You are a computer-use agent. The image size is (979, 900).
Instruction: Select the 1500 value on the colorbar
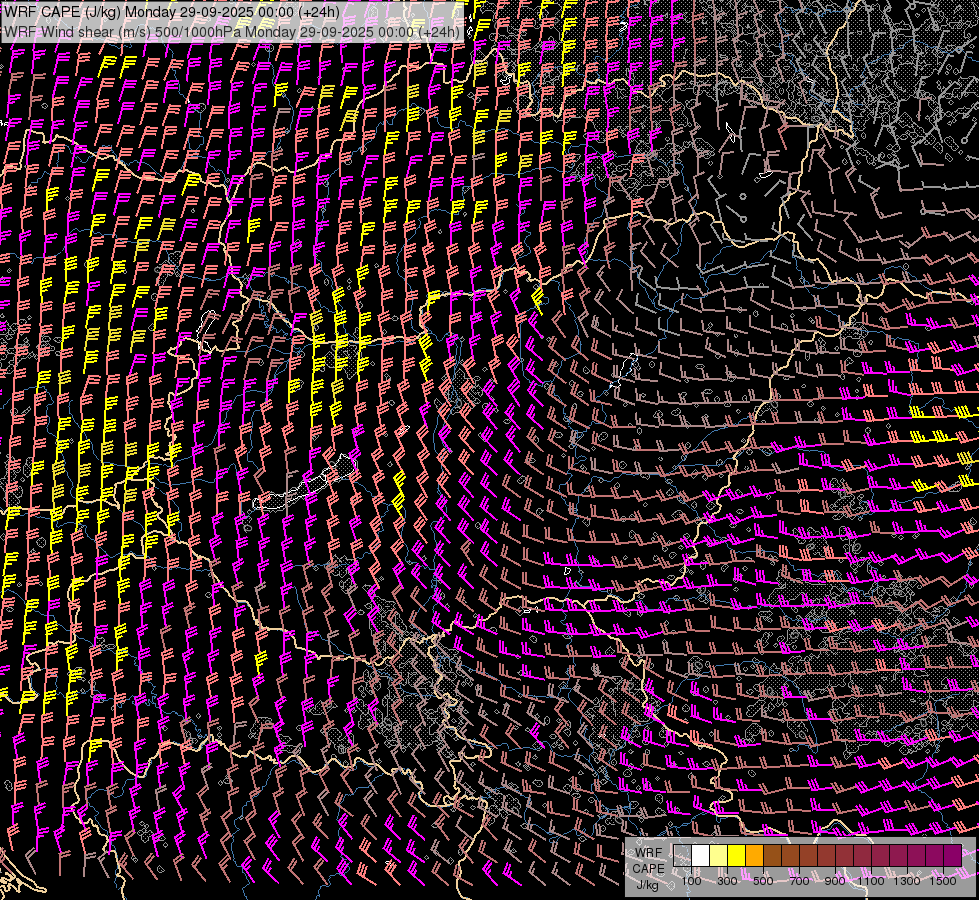pos(943,881)
